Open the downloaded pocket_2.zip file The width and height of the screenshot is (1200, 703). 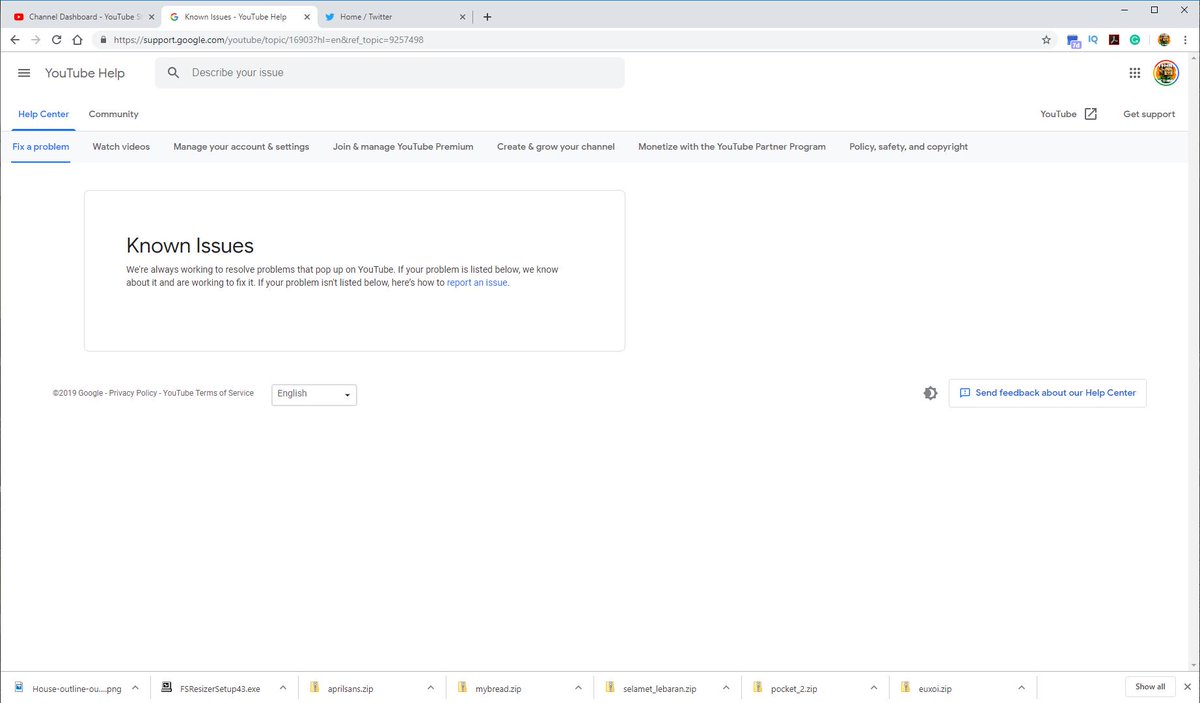794,688
